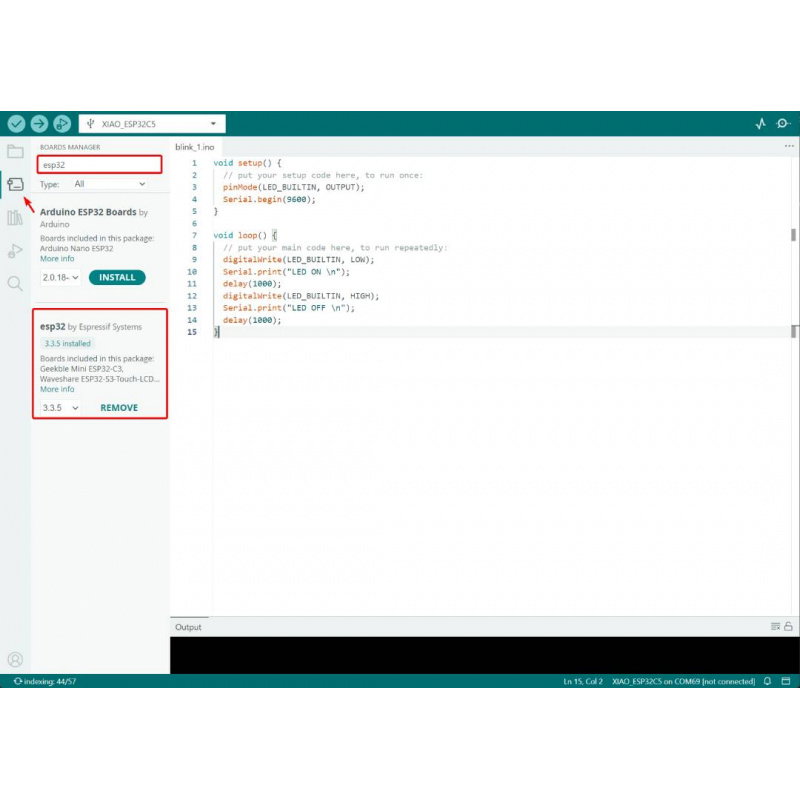Toggle the bottom panel status bar icon
800x800 pixels.
pyautogui.click(x=786, y=681)
